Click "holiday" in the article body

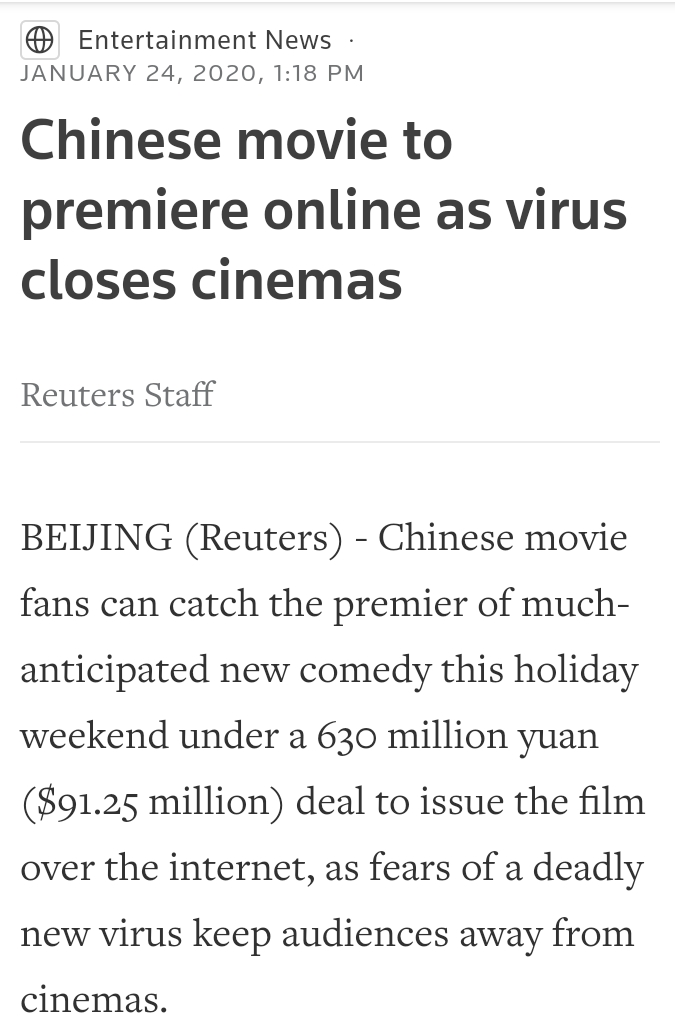pyautogui.click(x=576, y=670)
